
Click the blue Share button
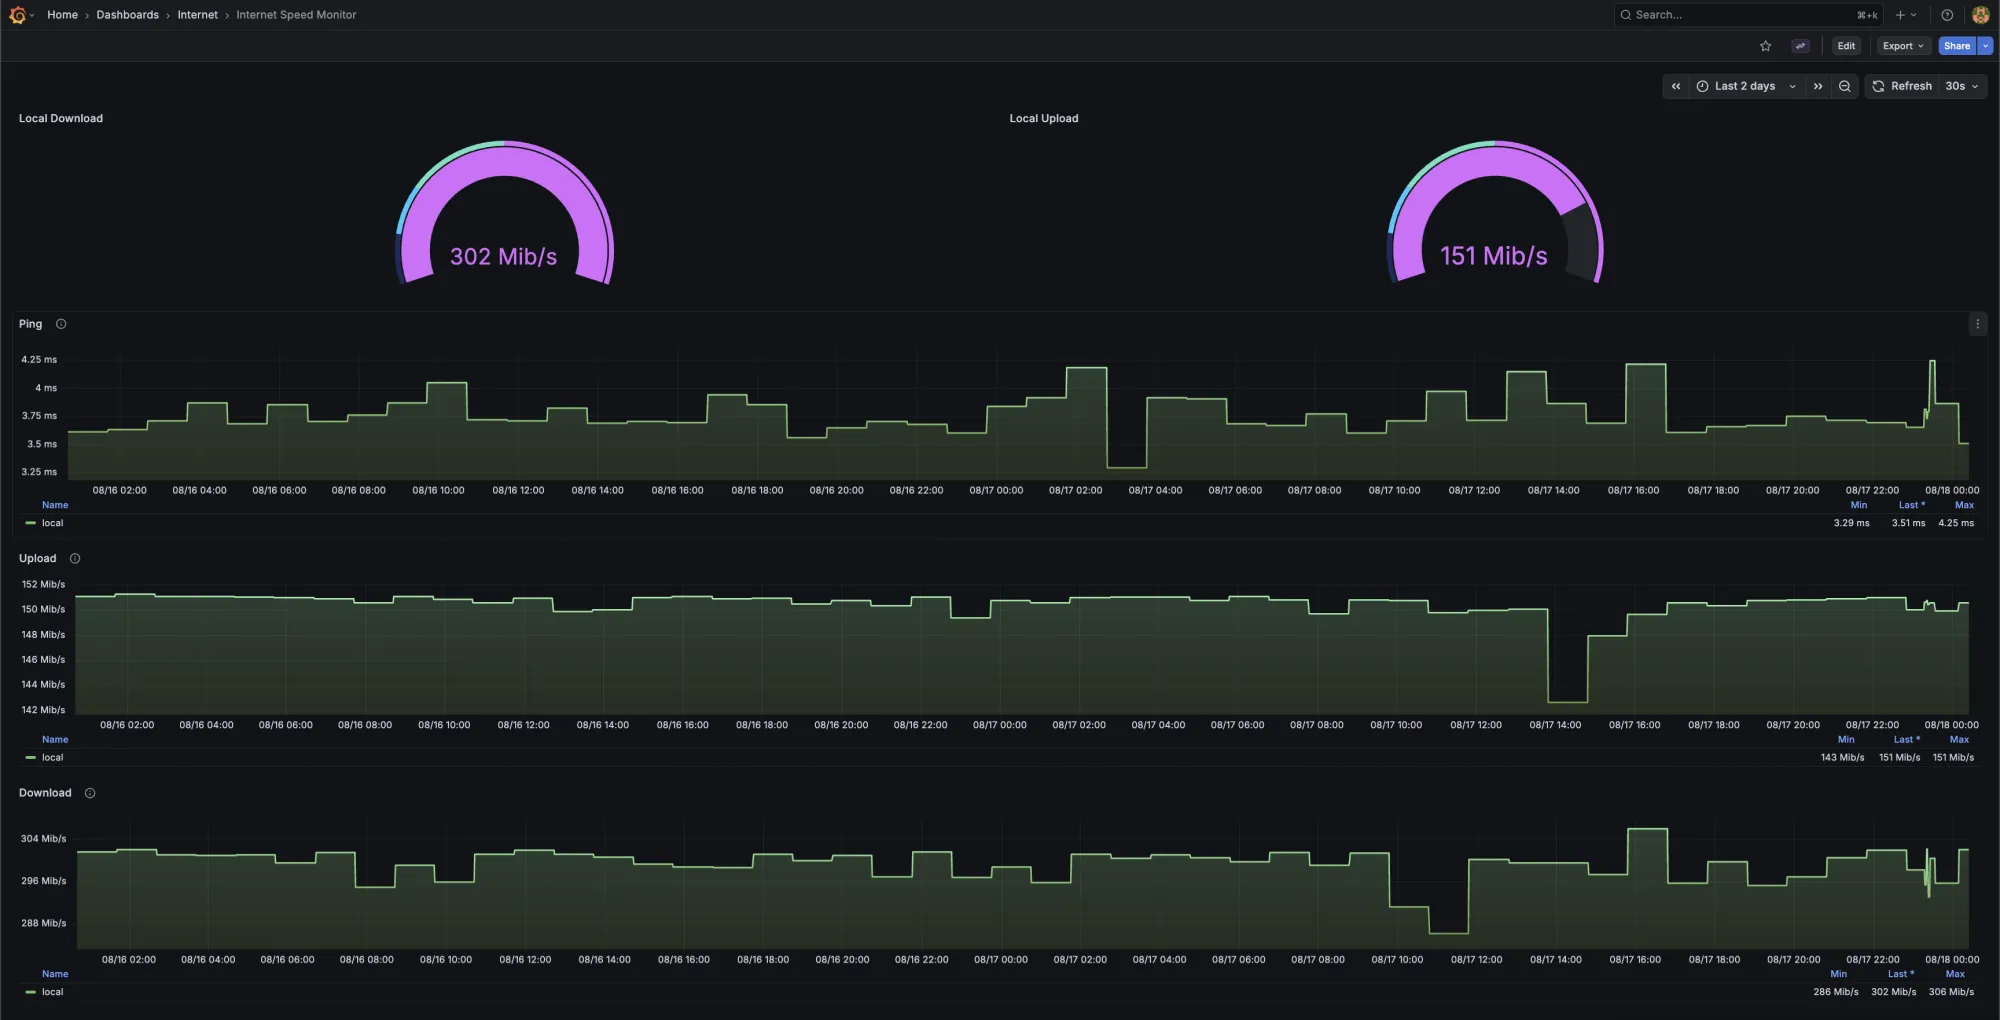(1957, 46)
